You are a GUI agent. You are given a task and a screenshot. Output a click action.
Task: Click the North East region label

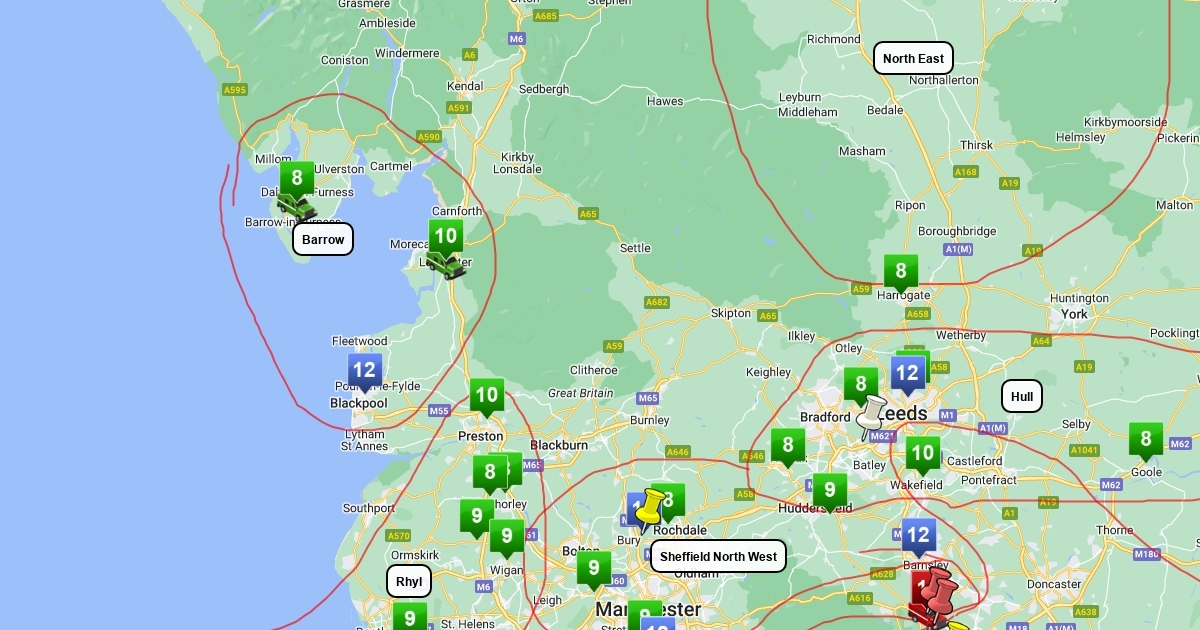click(x=913, y=58)
